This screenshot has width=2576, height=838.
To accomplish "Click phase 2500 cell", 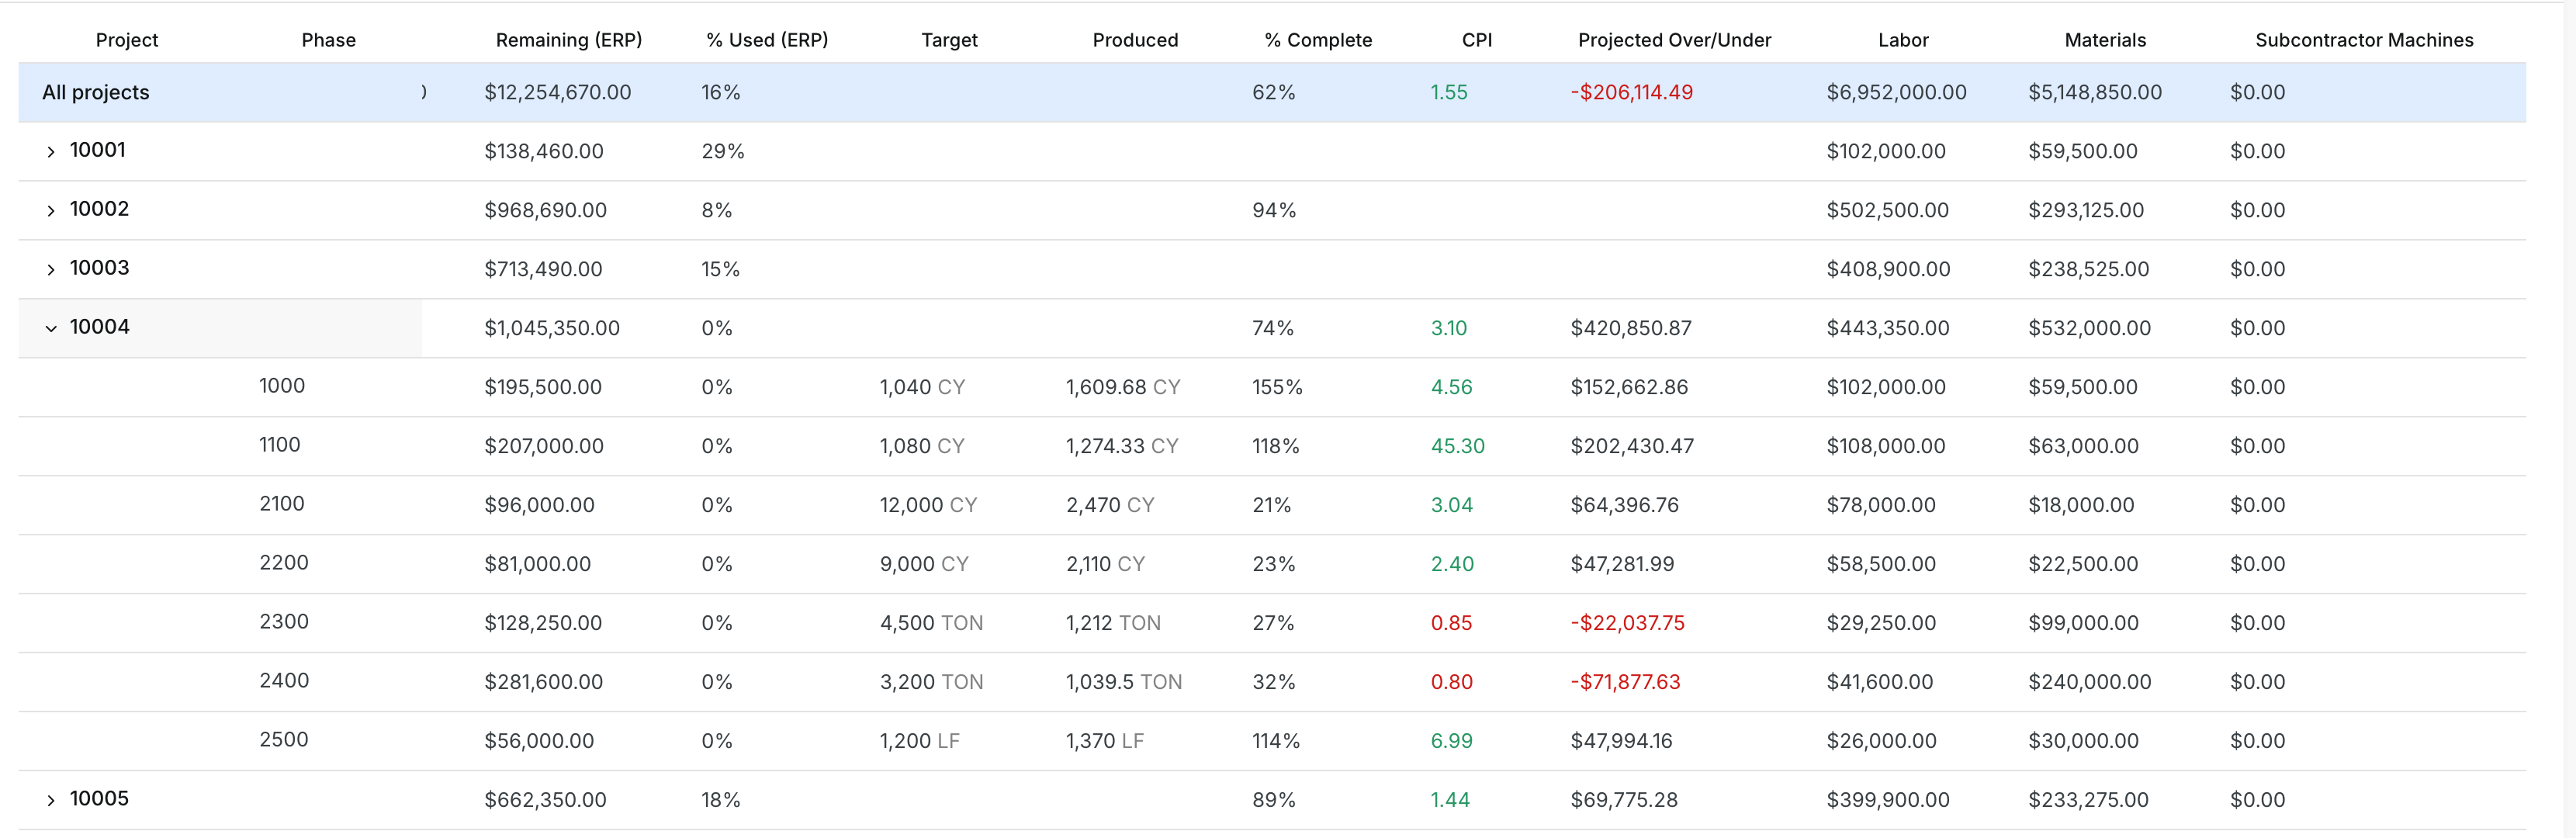I will tap(284, 740).
